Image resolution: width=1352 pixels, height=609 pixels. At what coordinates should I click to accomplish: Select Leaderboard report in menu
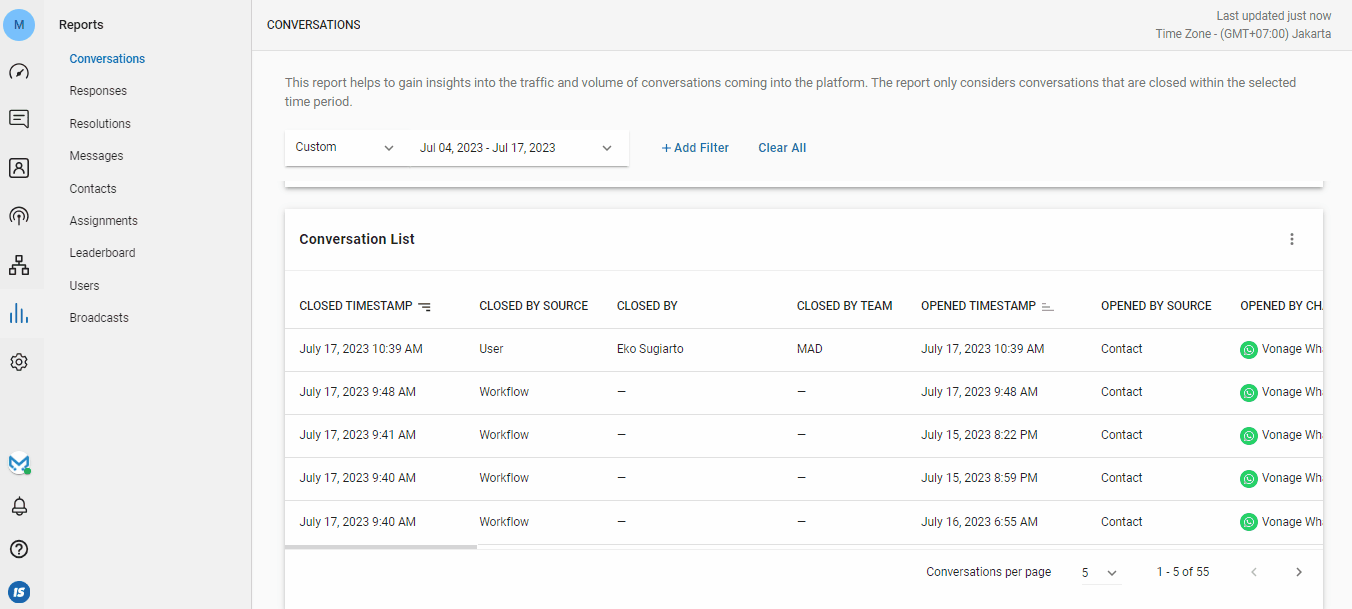[102, 253]
